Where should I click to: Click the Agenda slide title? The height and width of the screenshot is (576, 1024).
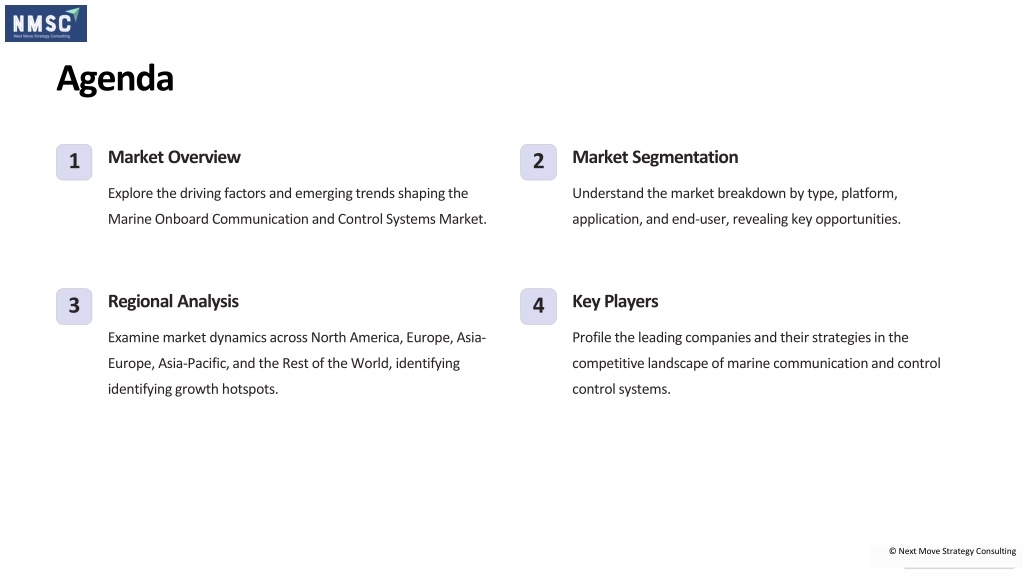coord(115,79)
